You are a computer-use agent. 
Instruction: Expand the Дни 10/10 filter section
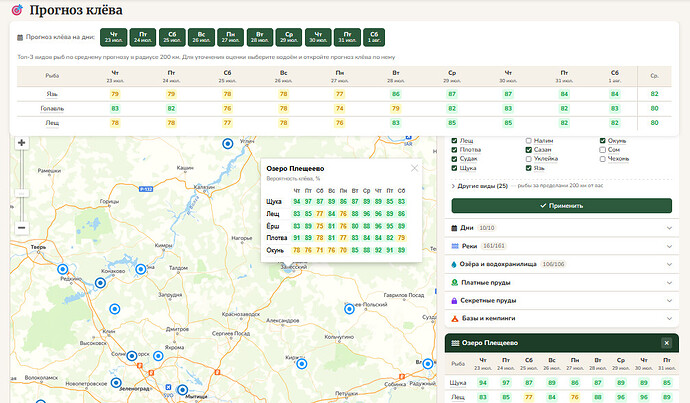pyautogui.click(x=562, y=228)
